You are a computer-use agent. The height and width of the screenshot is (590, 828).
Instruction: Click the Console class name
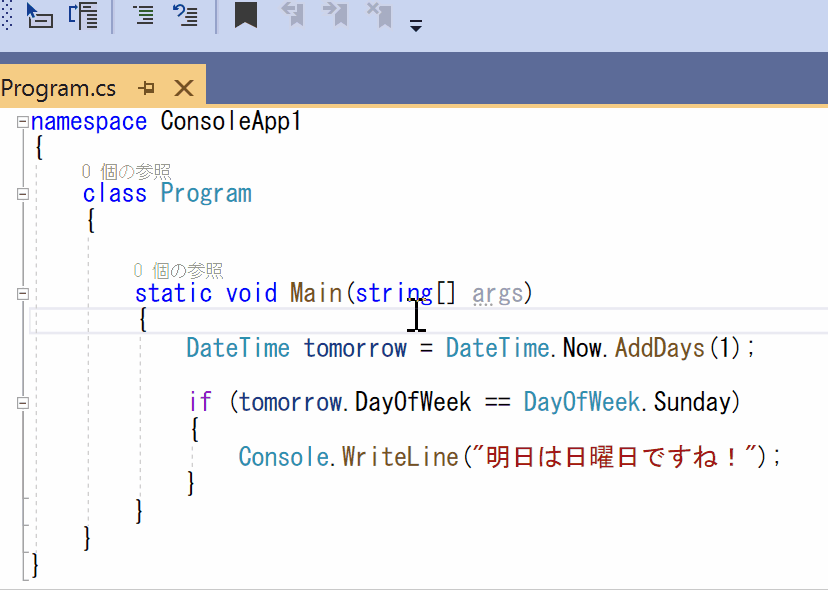coord(284,457)
